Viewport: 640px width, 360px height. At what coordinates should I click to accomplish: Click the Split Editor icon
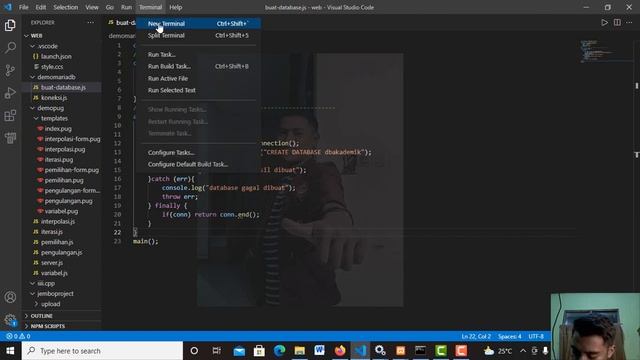pos(617,22)
